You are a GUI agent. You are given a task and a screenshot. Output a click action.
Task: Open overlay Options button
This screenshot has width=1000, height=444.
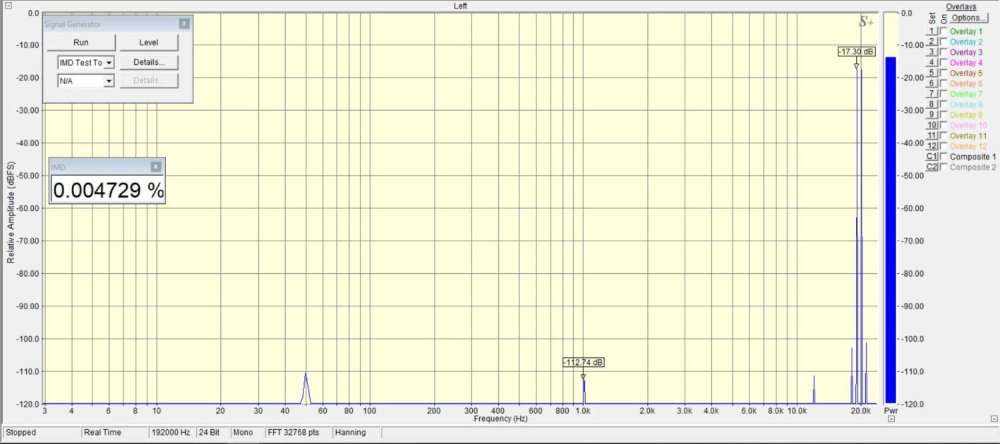[967, 18]
